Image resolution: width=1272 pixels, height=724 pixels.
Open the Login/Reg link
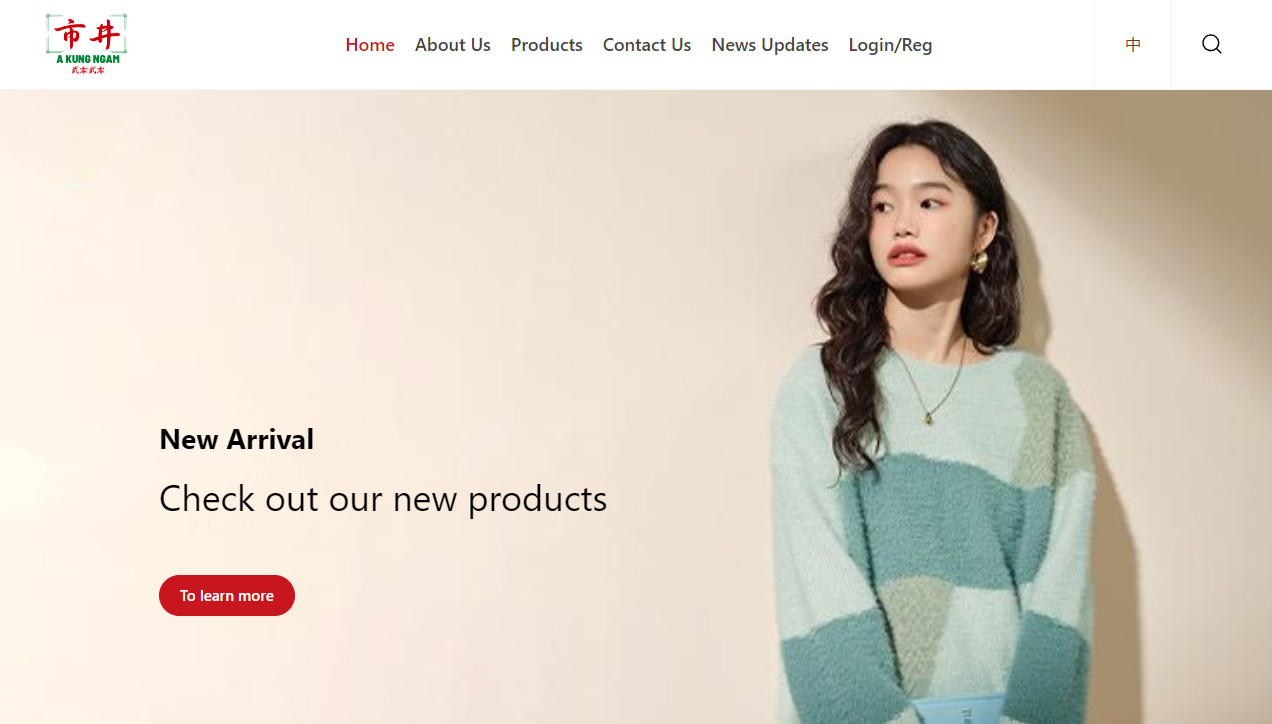click(x=890, y=45)
